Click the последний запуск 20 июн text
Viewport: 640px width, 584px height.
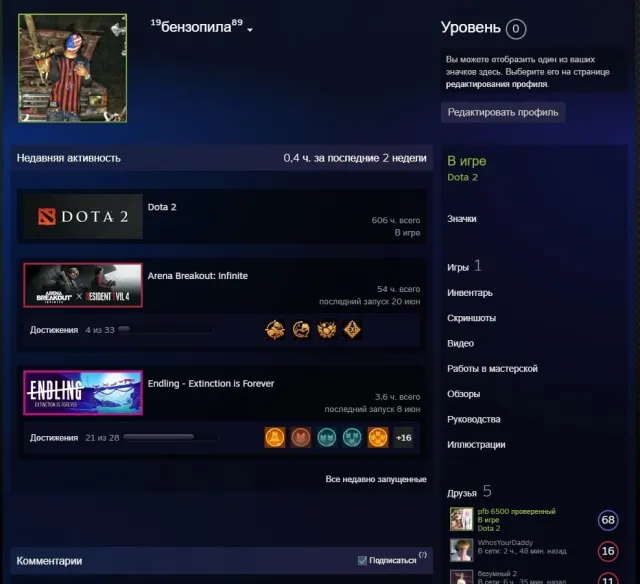[369, 302]
